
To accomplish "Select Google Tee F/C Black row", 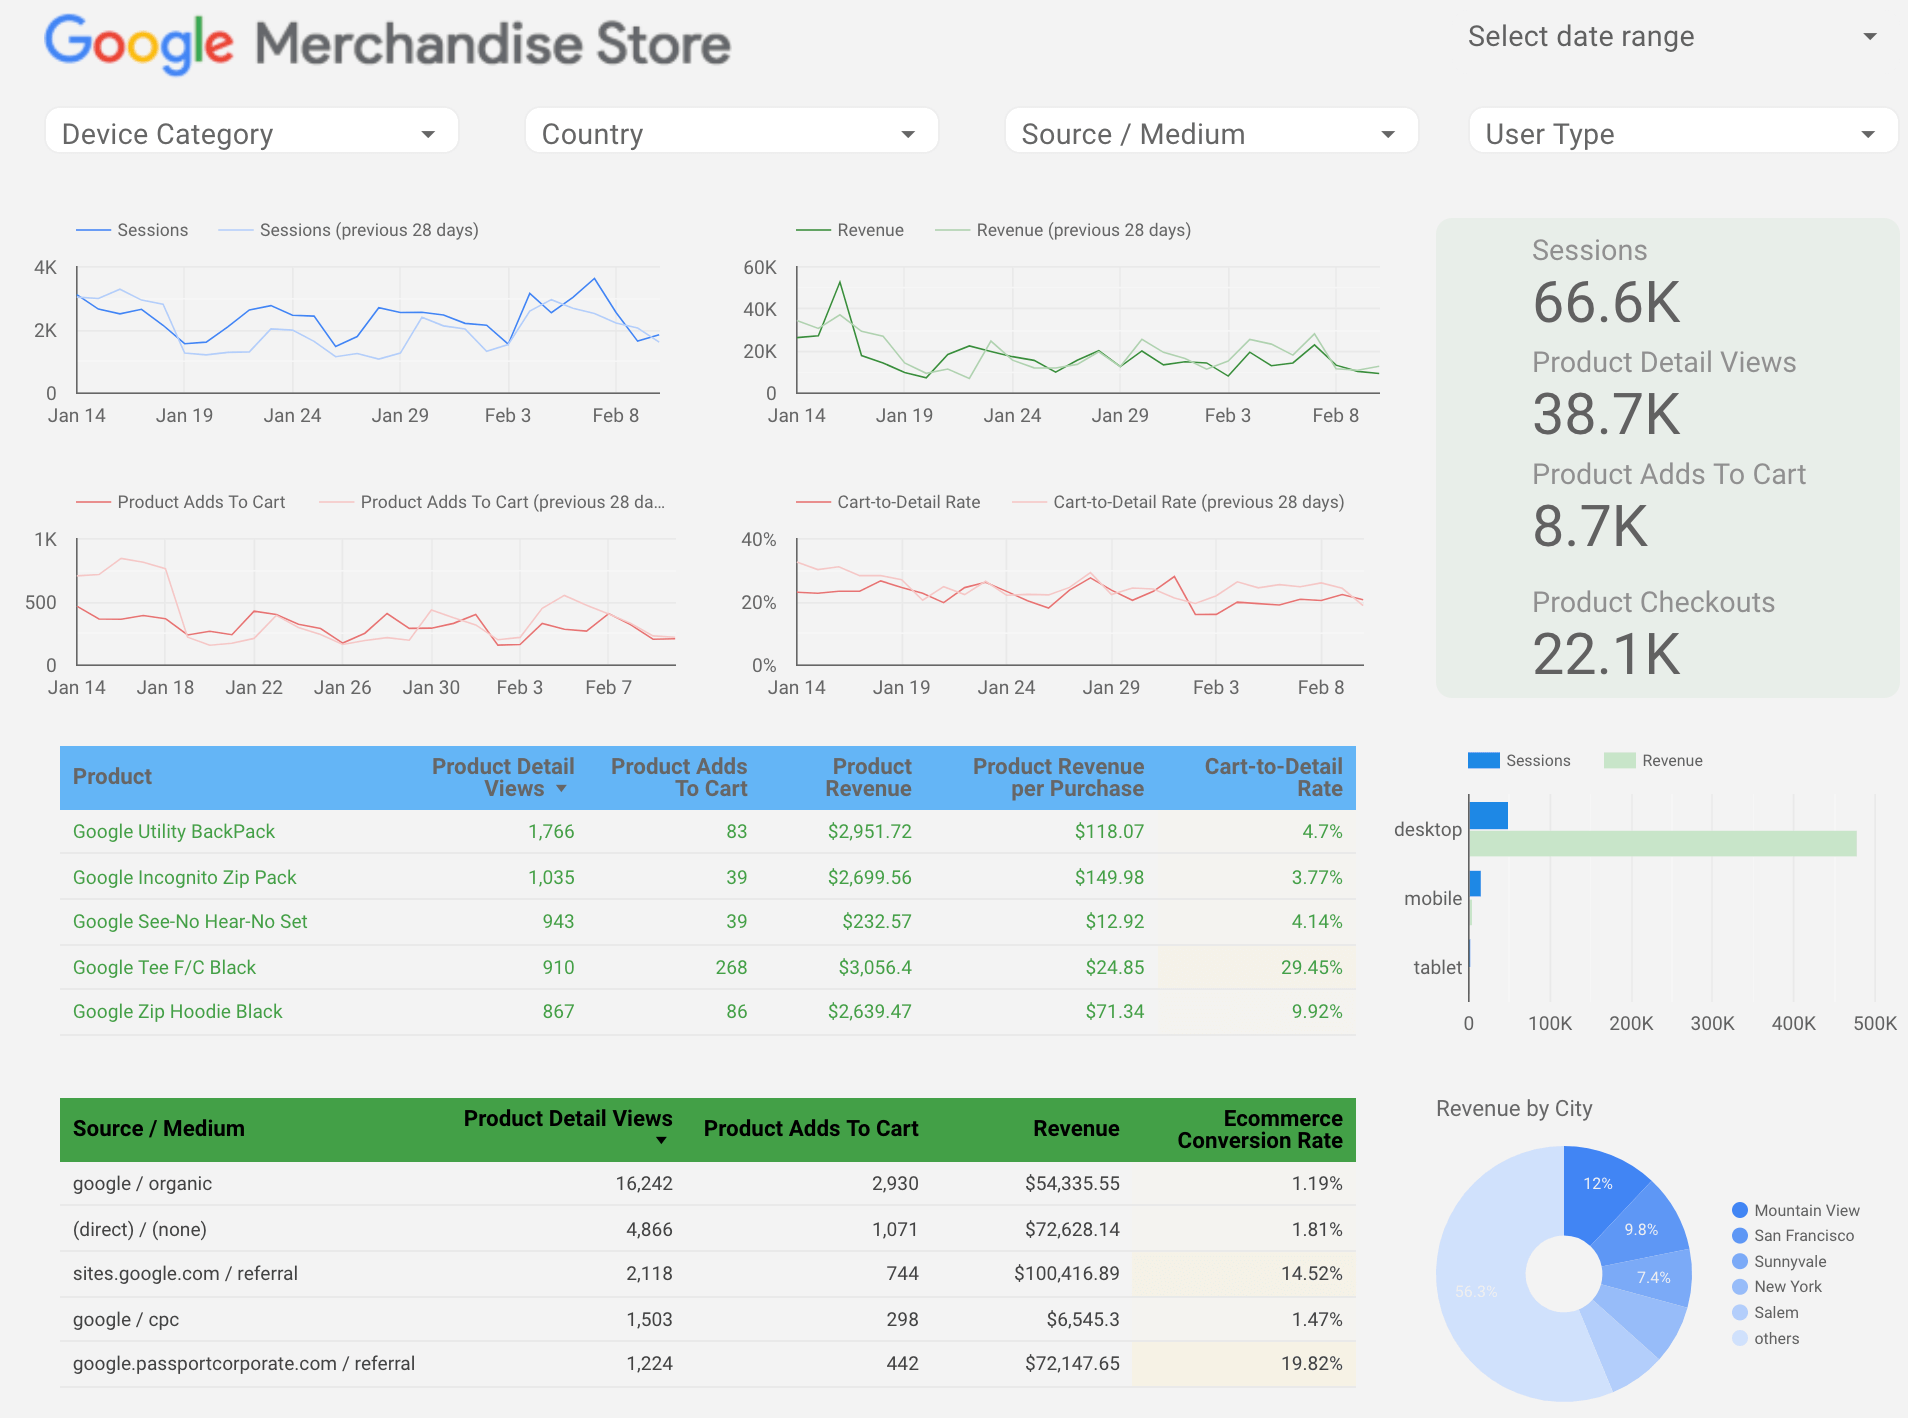I will coord(708,967).
